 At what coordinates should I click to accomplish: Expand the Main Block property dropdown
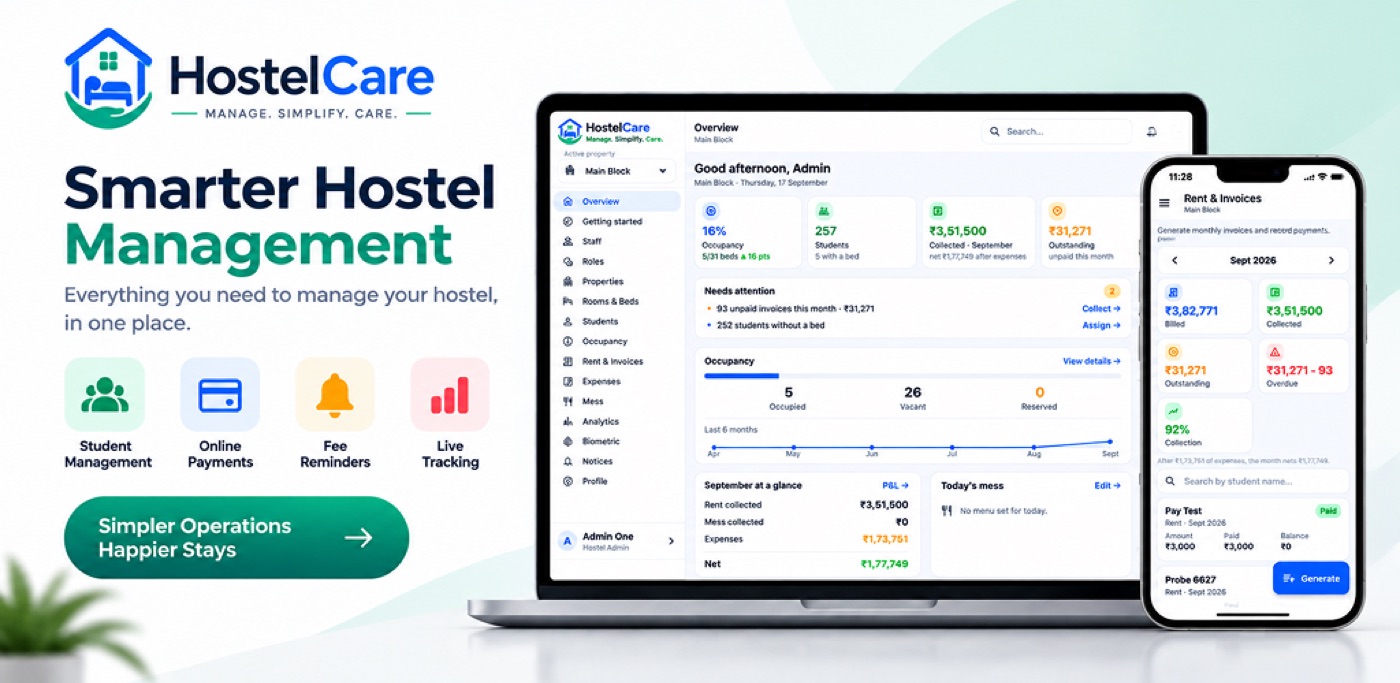tap(616, 171)
